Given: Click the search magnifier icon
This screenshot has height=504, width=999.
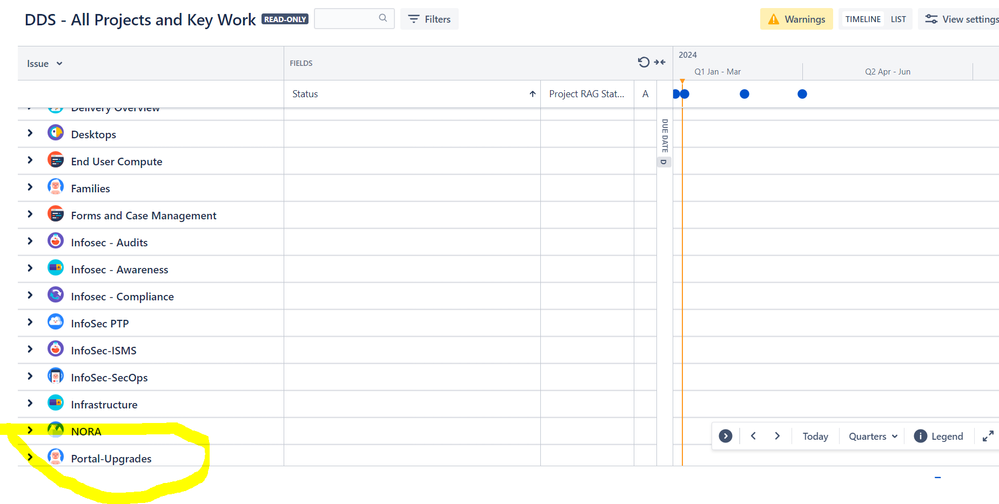Looking at the screenshot, I should (x=383, y=18).
